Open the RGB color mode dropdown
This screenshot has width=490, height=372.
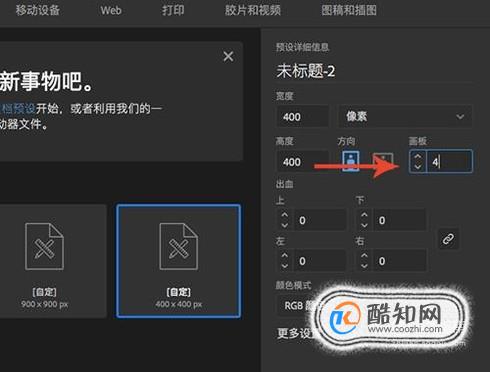tap(297, 305)
